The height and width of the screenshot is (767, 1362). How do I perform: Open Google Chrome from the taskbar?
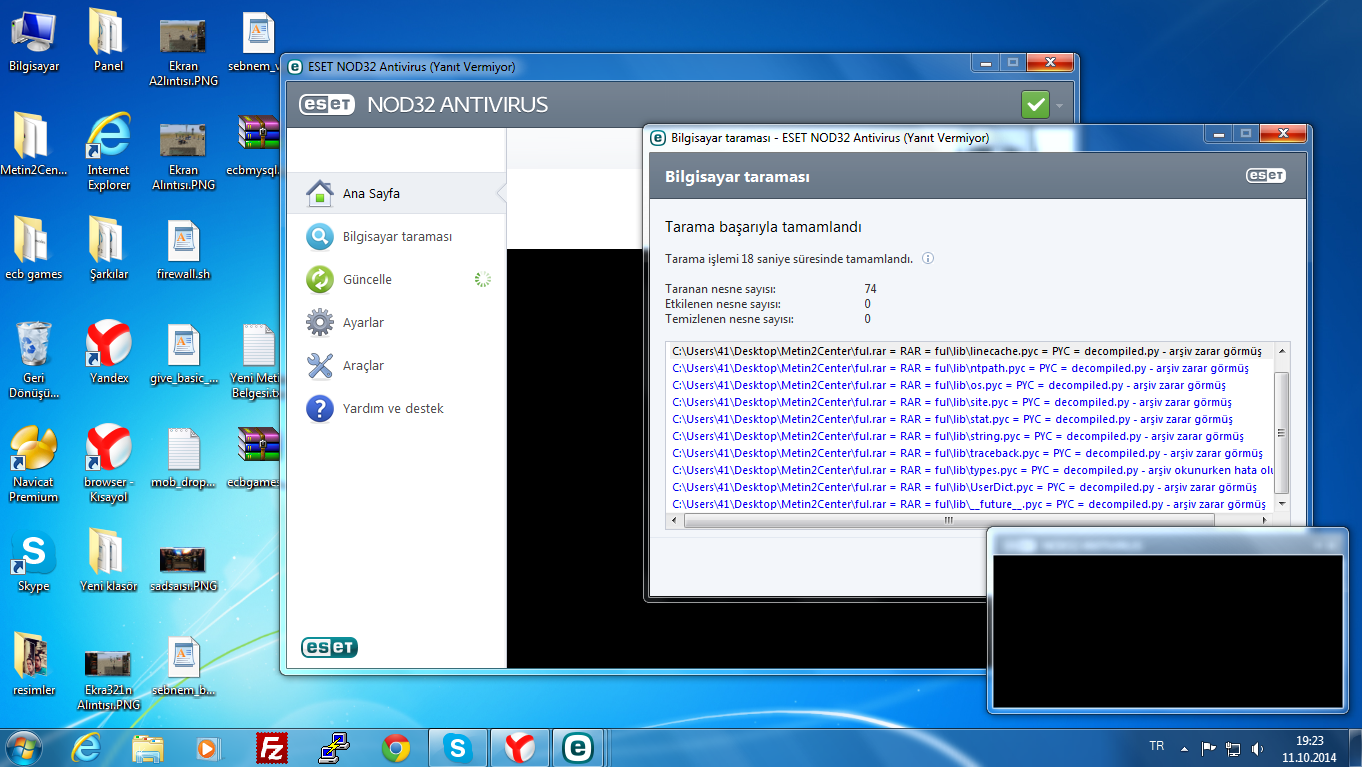point(396,747)
